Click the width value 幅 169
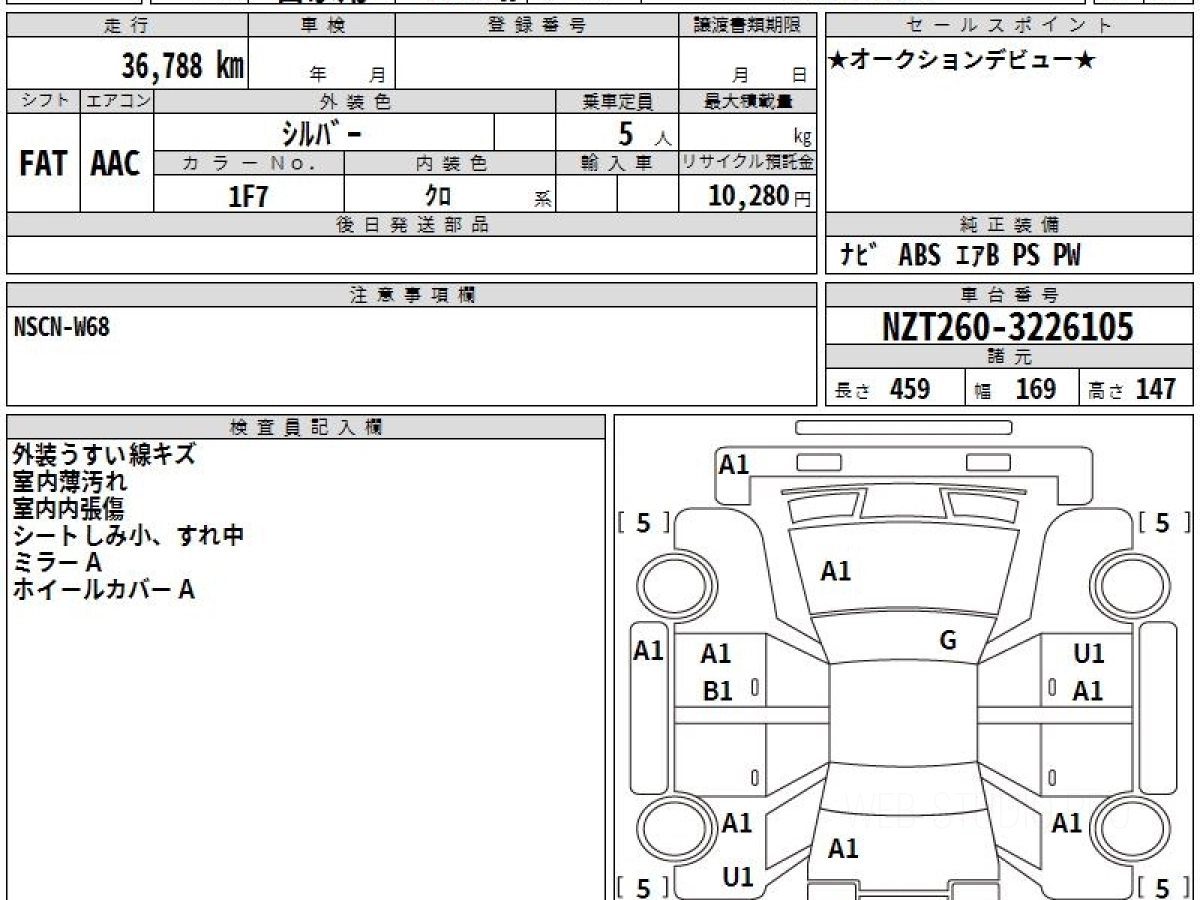This screenshot has width=1200, height=900. point(1015,389)
